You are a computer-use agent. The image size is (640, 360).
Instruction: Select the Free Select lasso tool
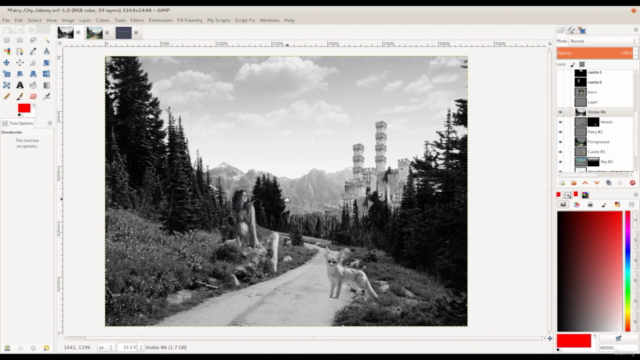(33, 40)
